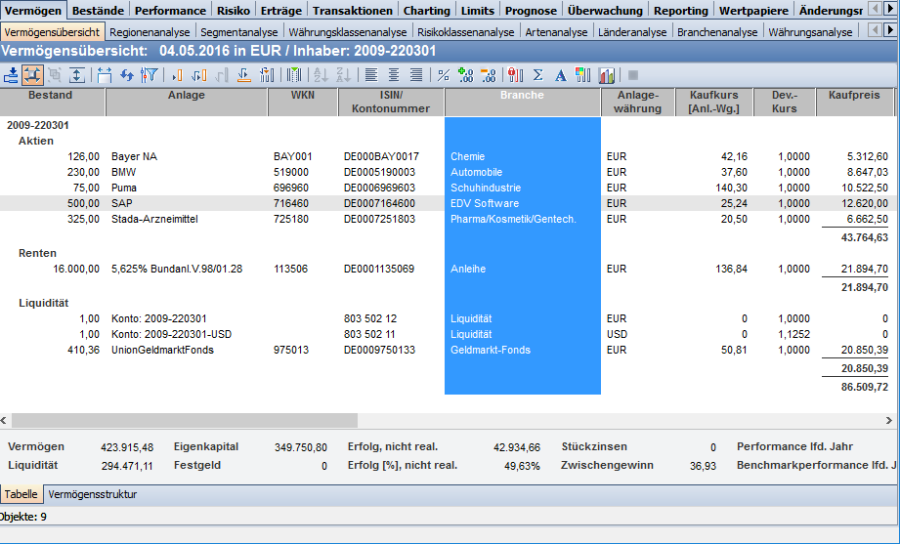The image size is (900, 544).
Task: Switch to the Performance tab
Action: pyautogui.click(x=170, y=10)
